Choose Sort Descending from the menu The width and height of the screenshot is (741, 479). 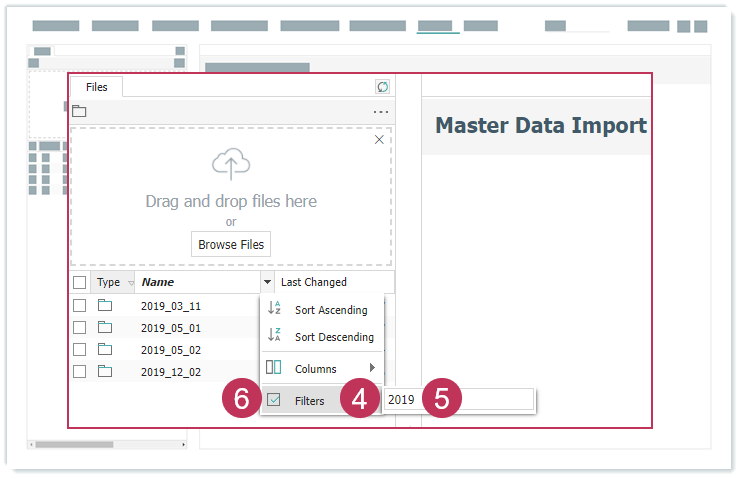point(334,337)
